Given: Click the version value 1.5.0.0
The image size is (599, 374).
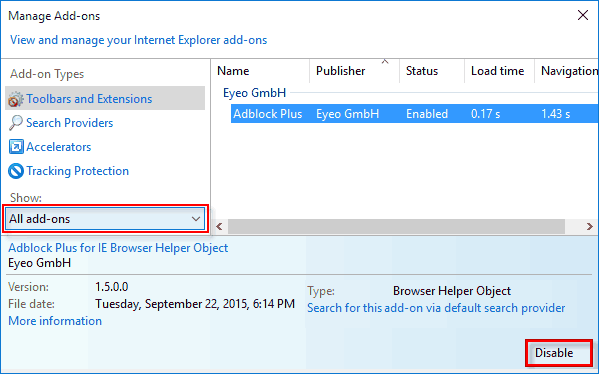Looking at the screenshot, I should tap(112, 287).
